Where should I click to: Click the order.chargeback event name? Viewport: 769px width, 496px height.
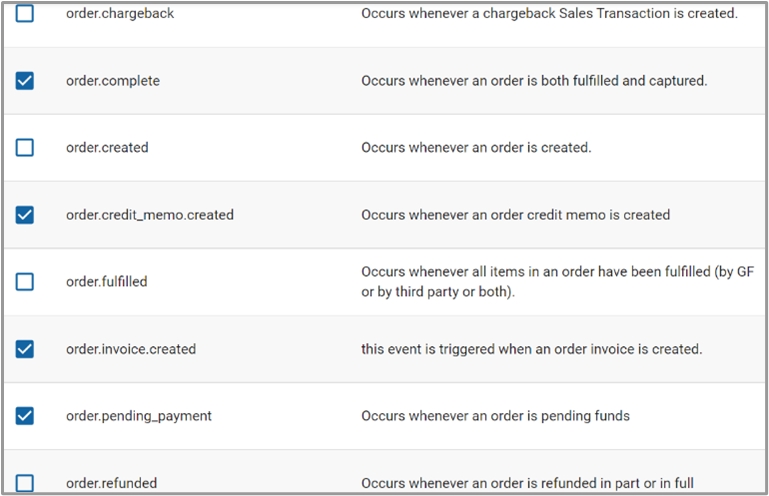120,14
